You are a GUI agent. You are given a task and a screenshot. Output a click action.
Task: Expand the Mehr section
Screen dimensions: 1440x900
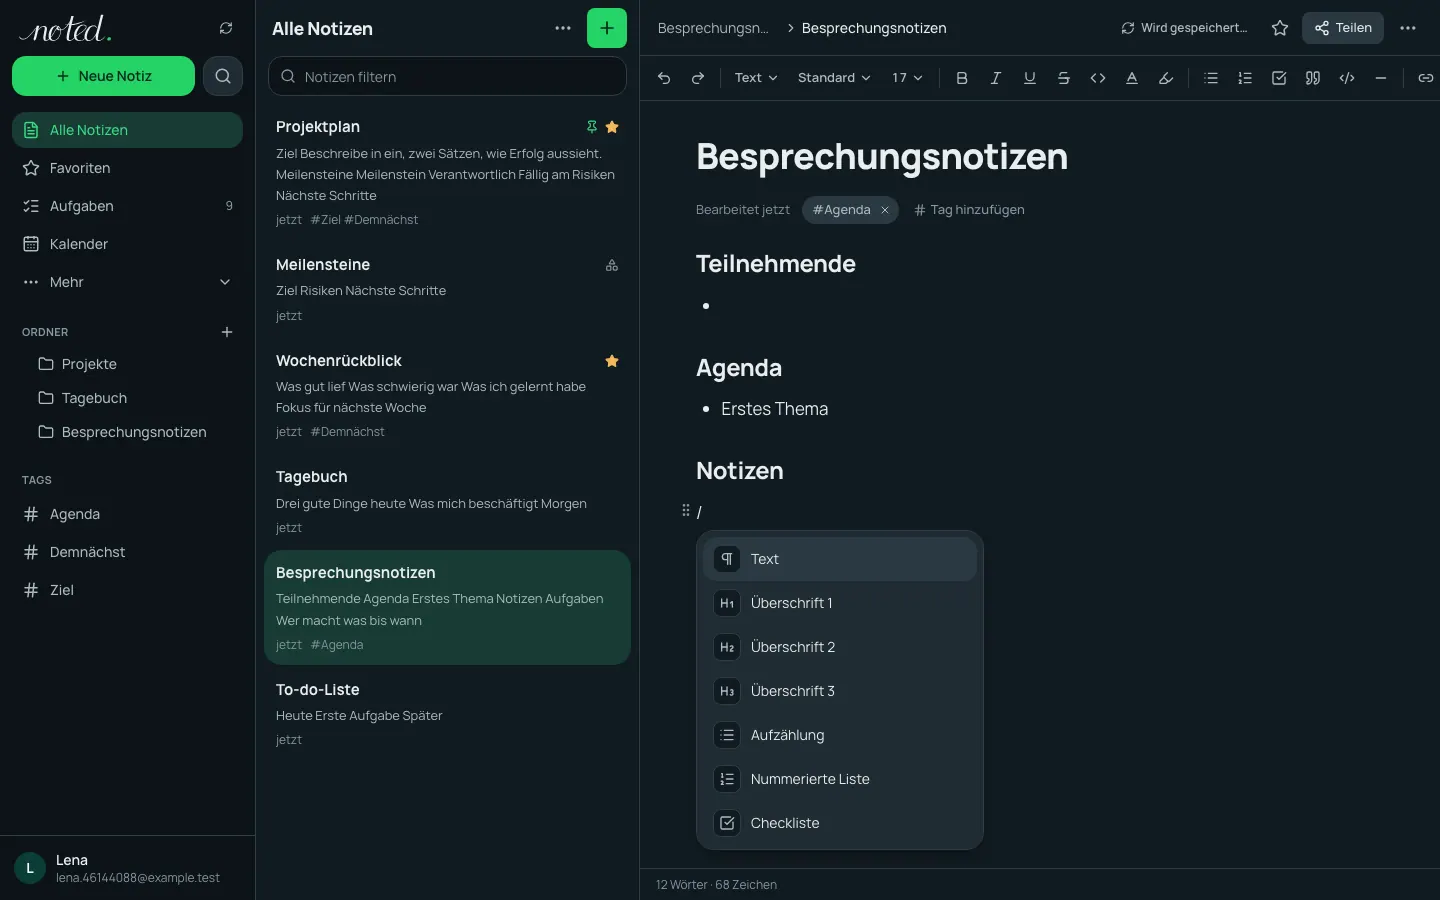[x=127, y=282]
